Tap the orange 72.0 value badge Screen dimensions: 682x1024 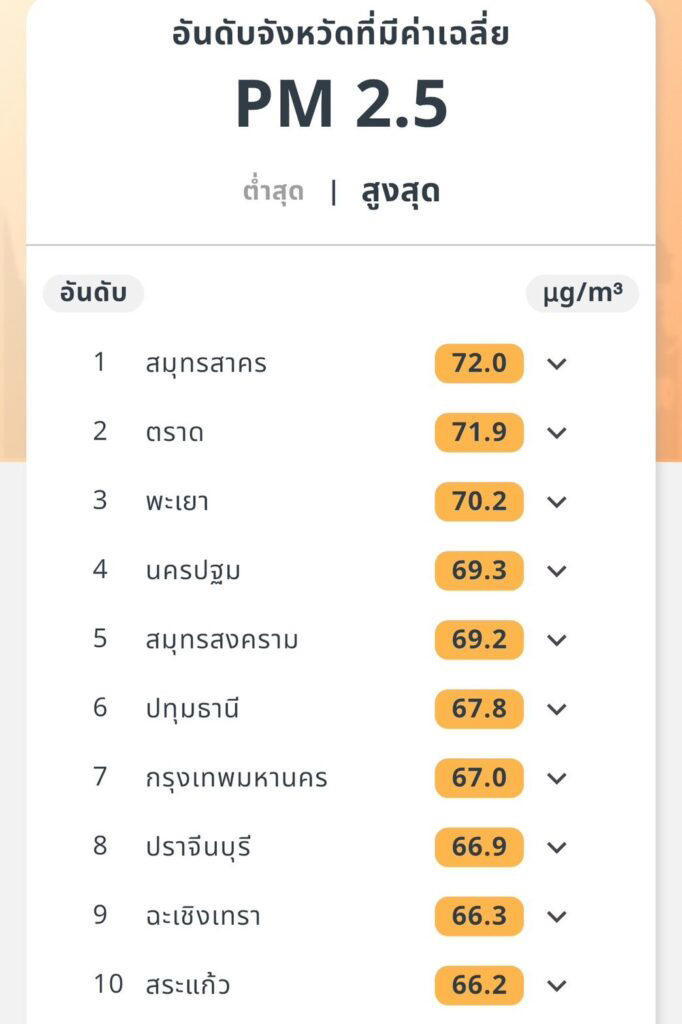point(478,364)
